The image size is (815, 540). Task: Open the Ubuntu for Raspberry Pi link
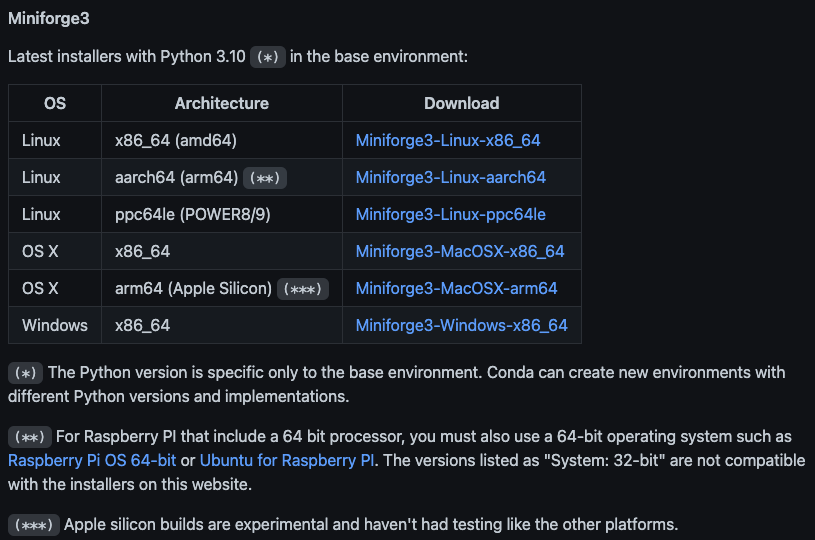coord(288,460)
